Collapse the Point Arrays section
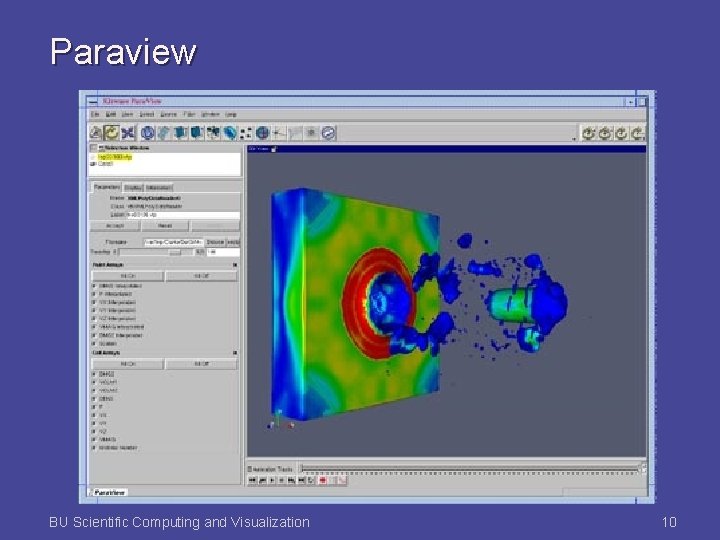 235,265
